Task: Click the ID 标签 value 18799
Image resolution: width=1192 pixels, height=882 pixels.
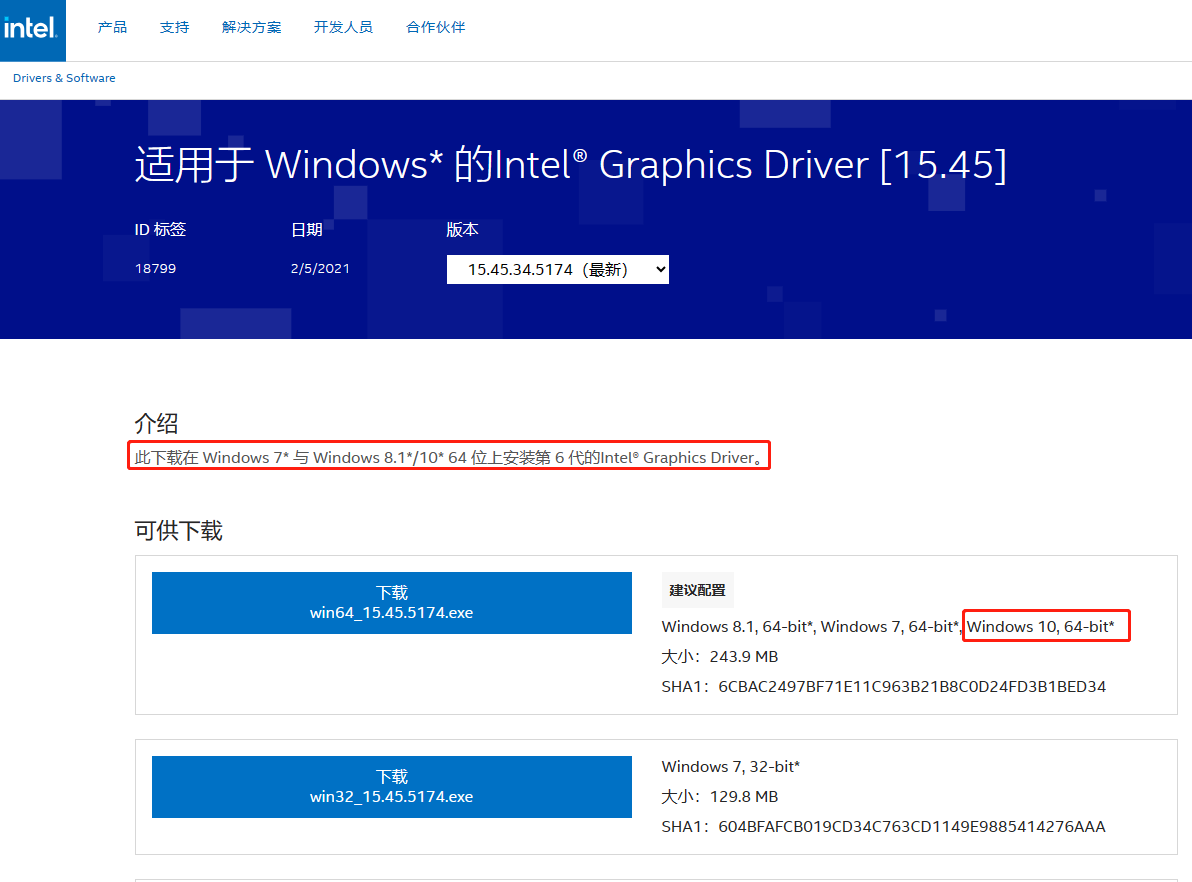Action: [x=155, y=268]
